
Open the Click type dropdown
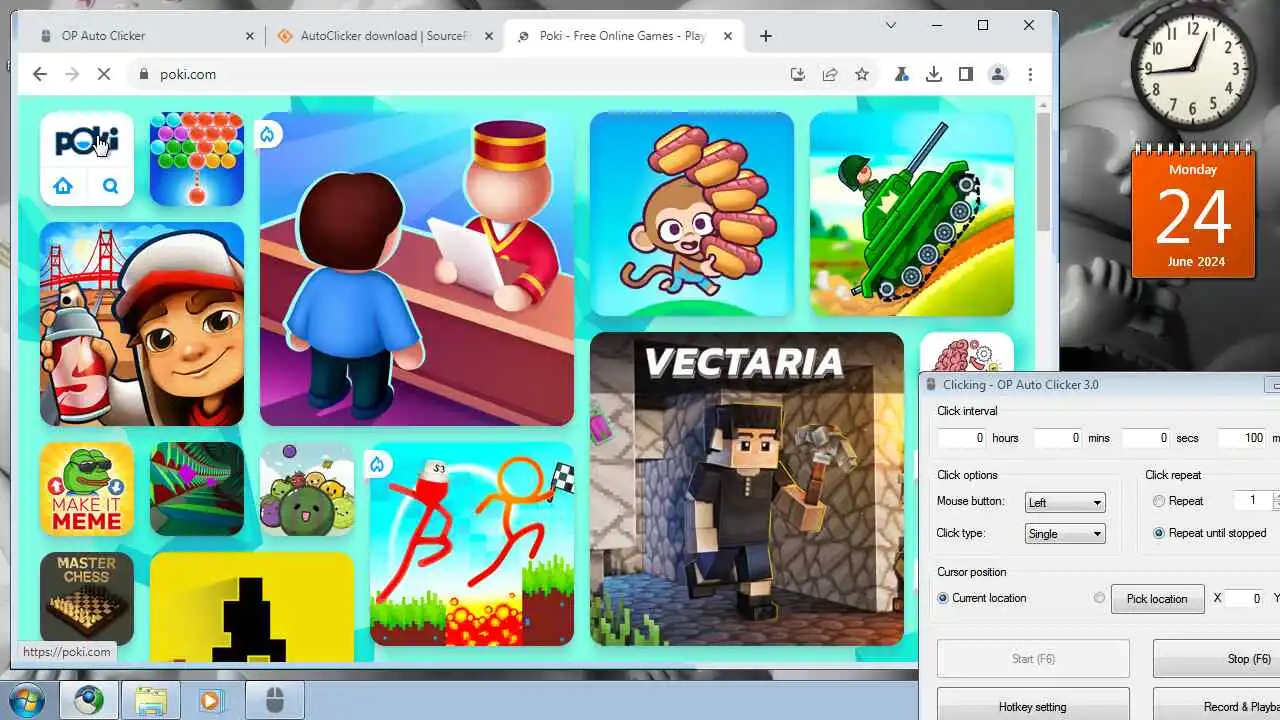pos(1065,534)
